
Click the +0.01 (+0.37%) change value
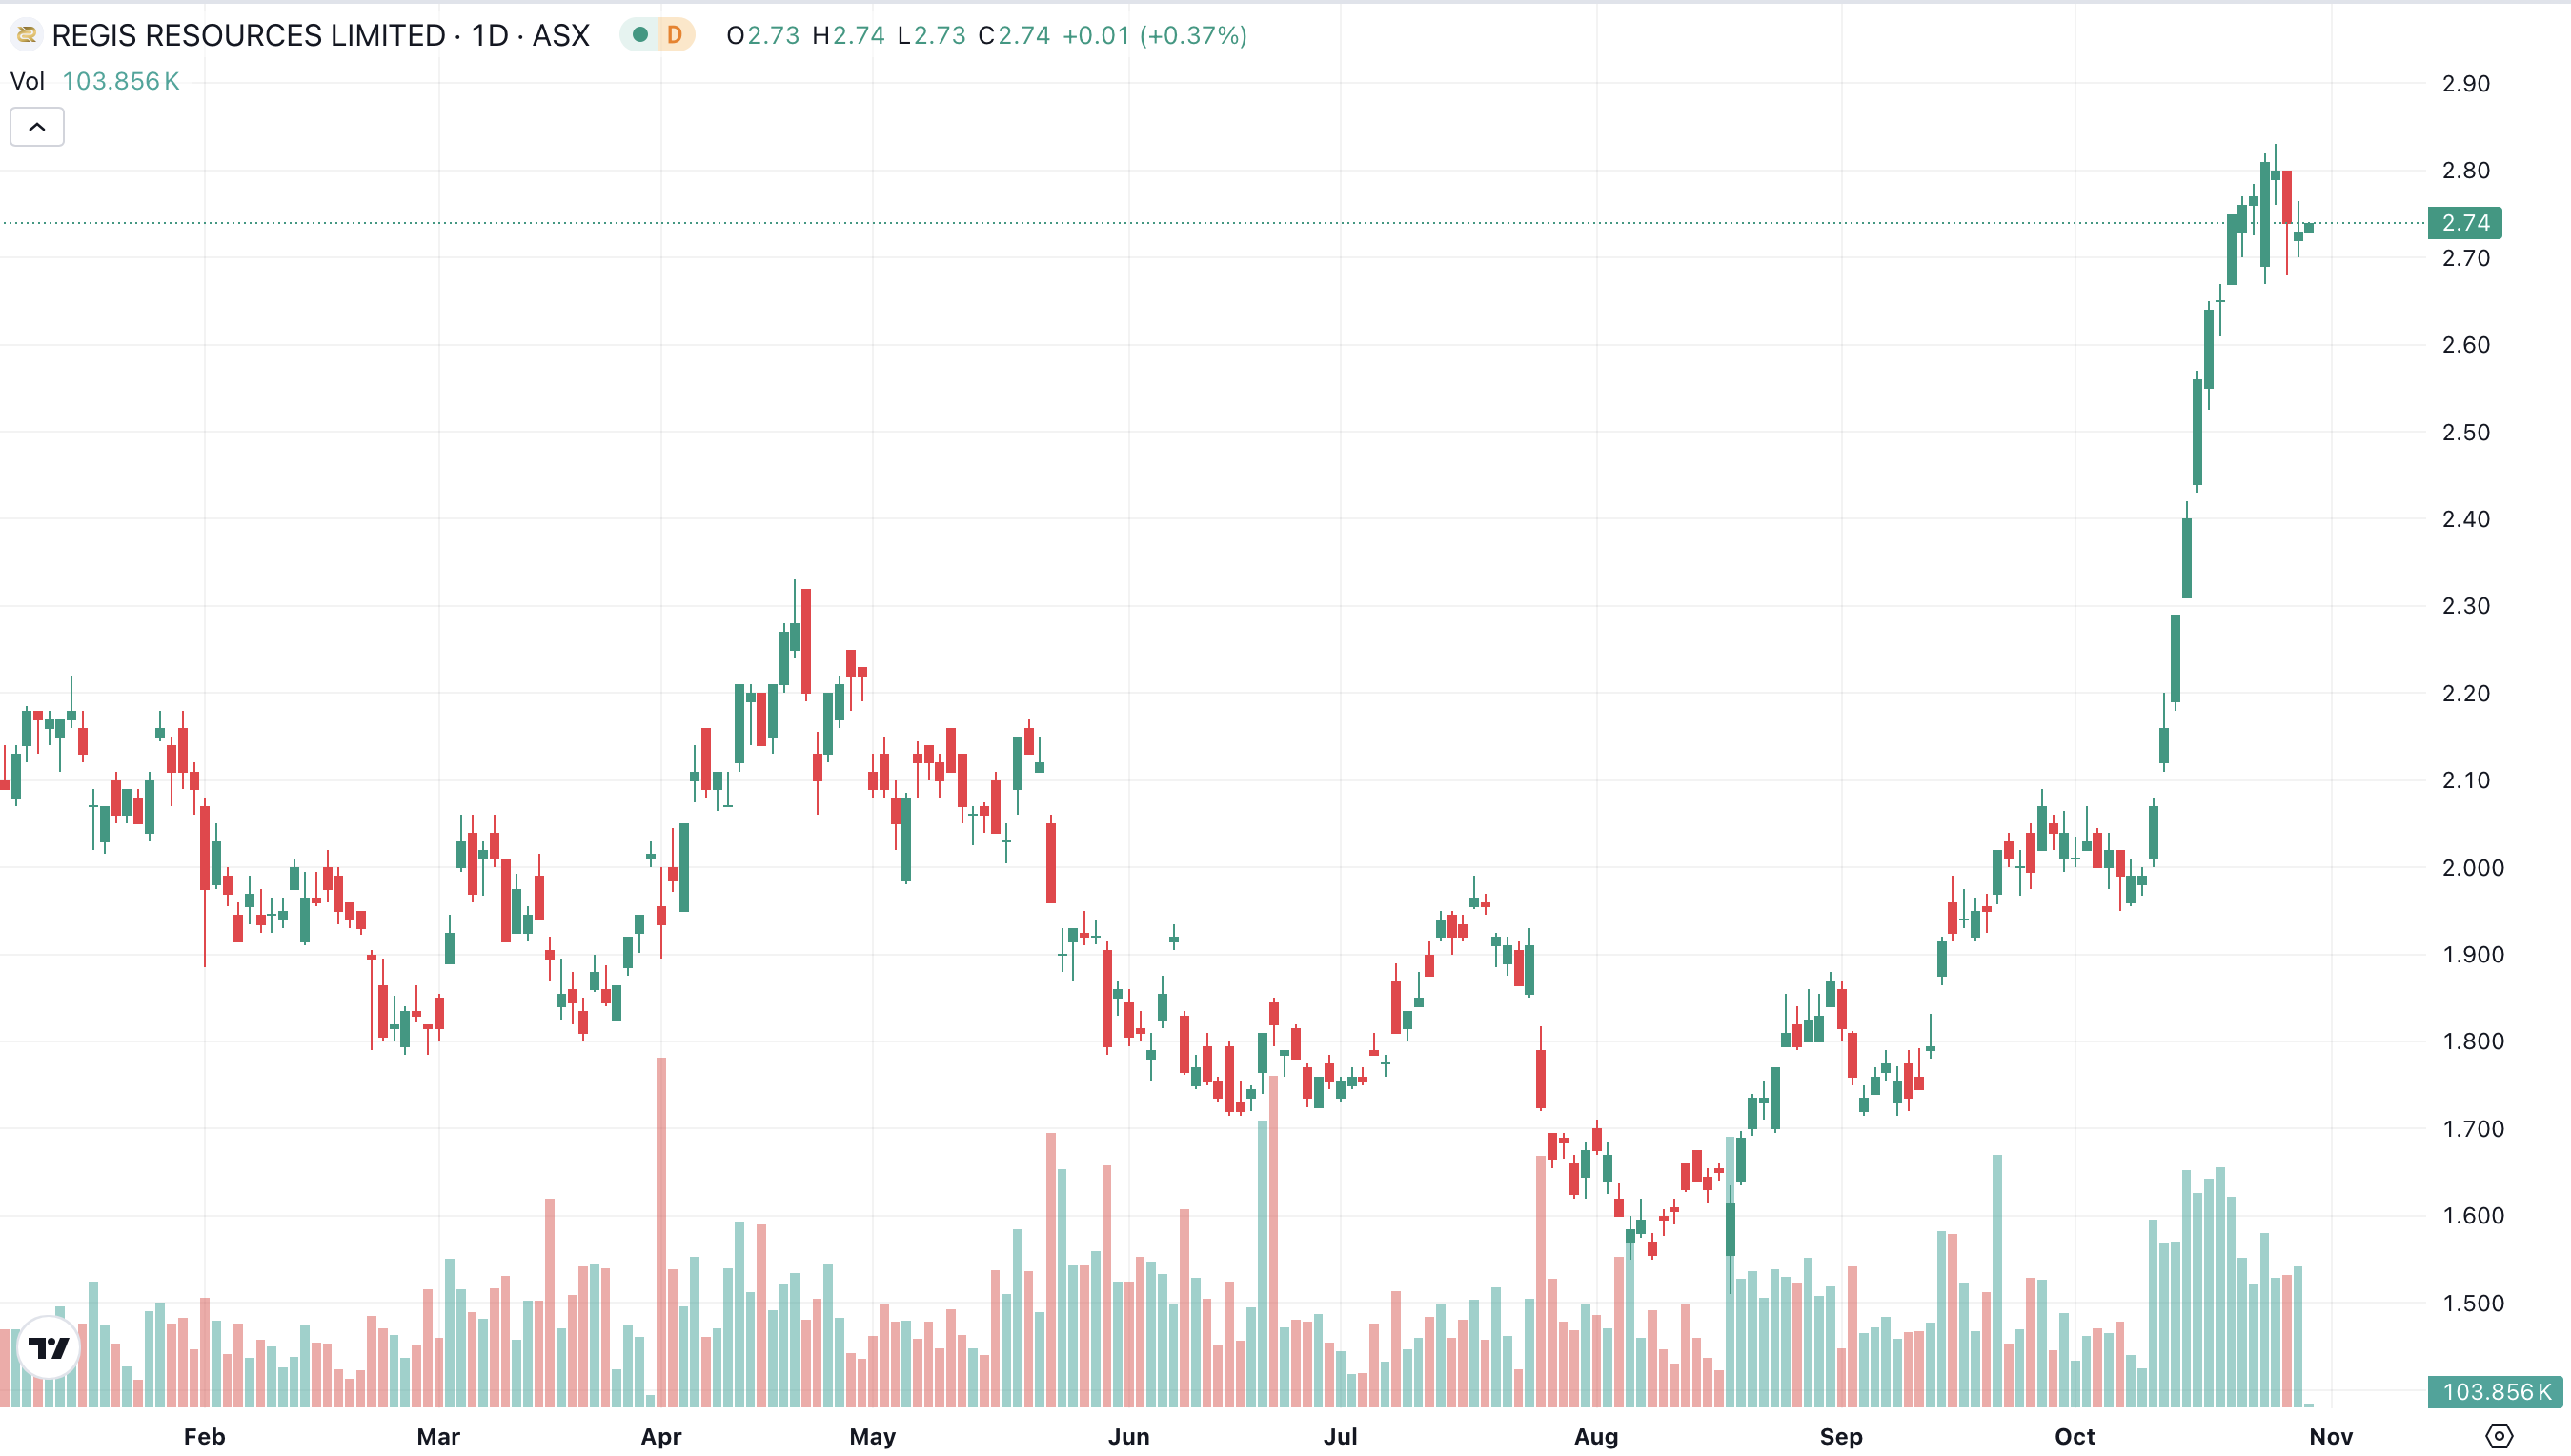coord(1154,36)
